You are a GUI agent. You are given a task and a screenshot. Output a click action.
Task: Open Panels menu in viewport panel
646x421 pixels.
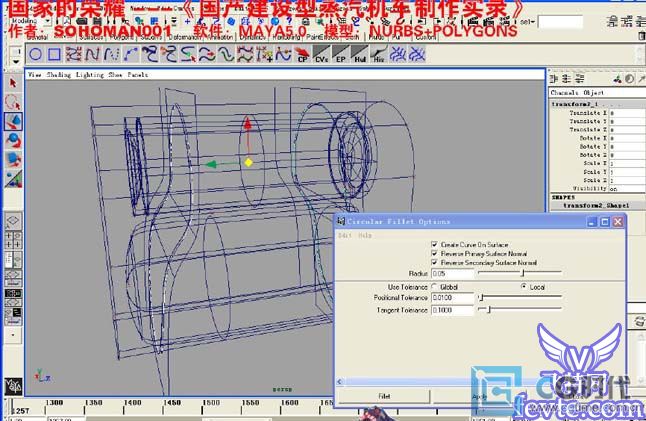click(x=138, y=75)
